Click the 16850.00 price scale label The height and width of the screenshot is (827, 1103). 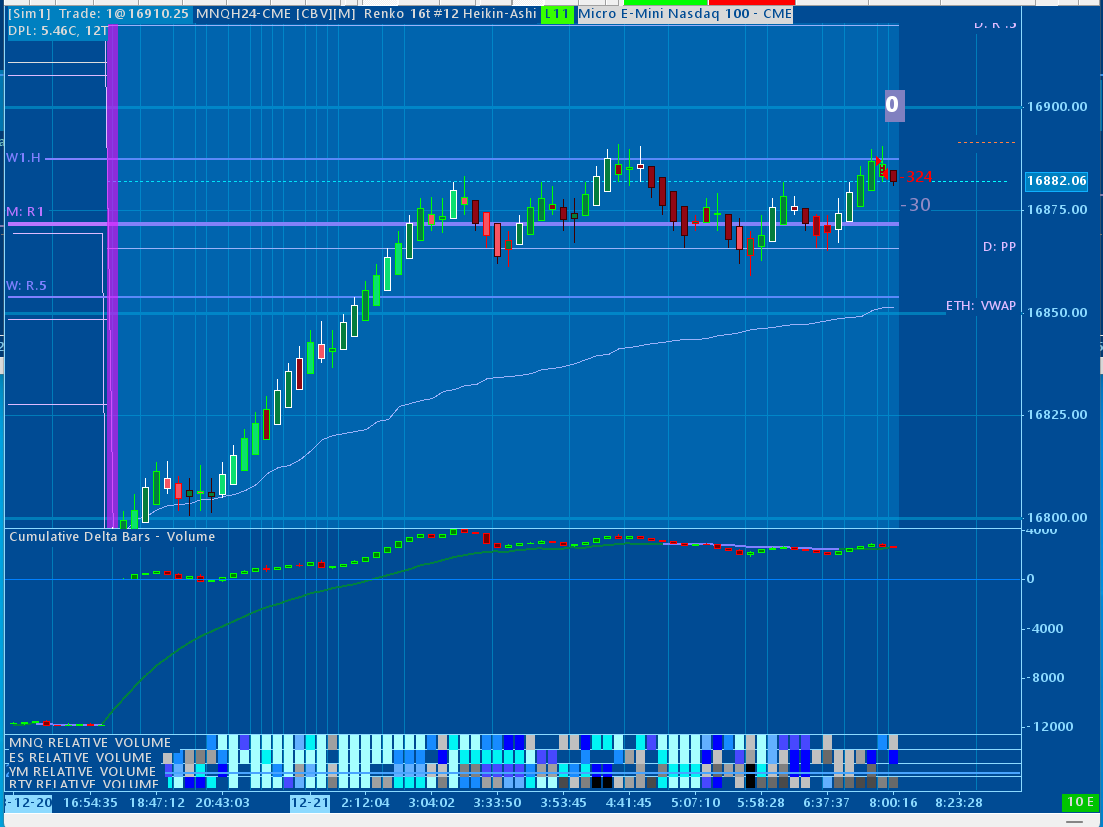(1057, 312)
